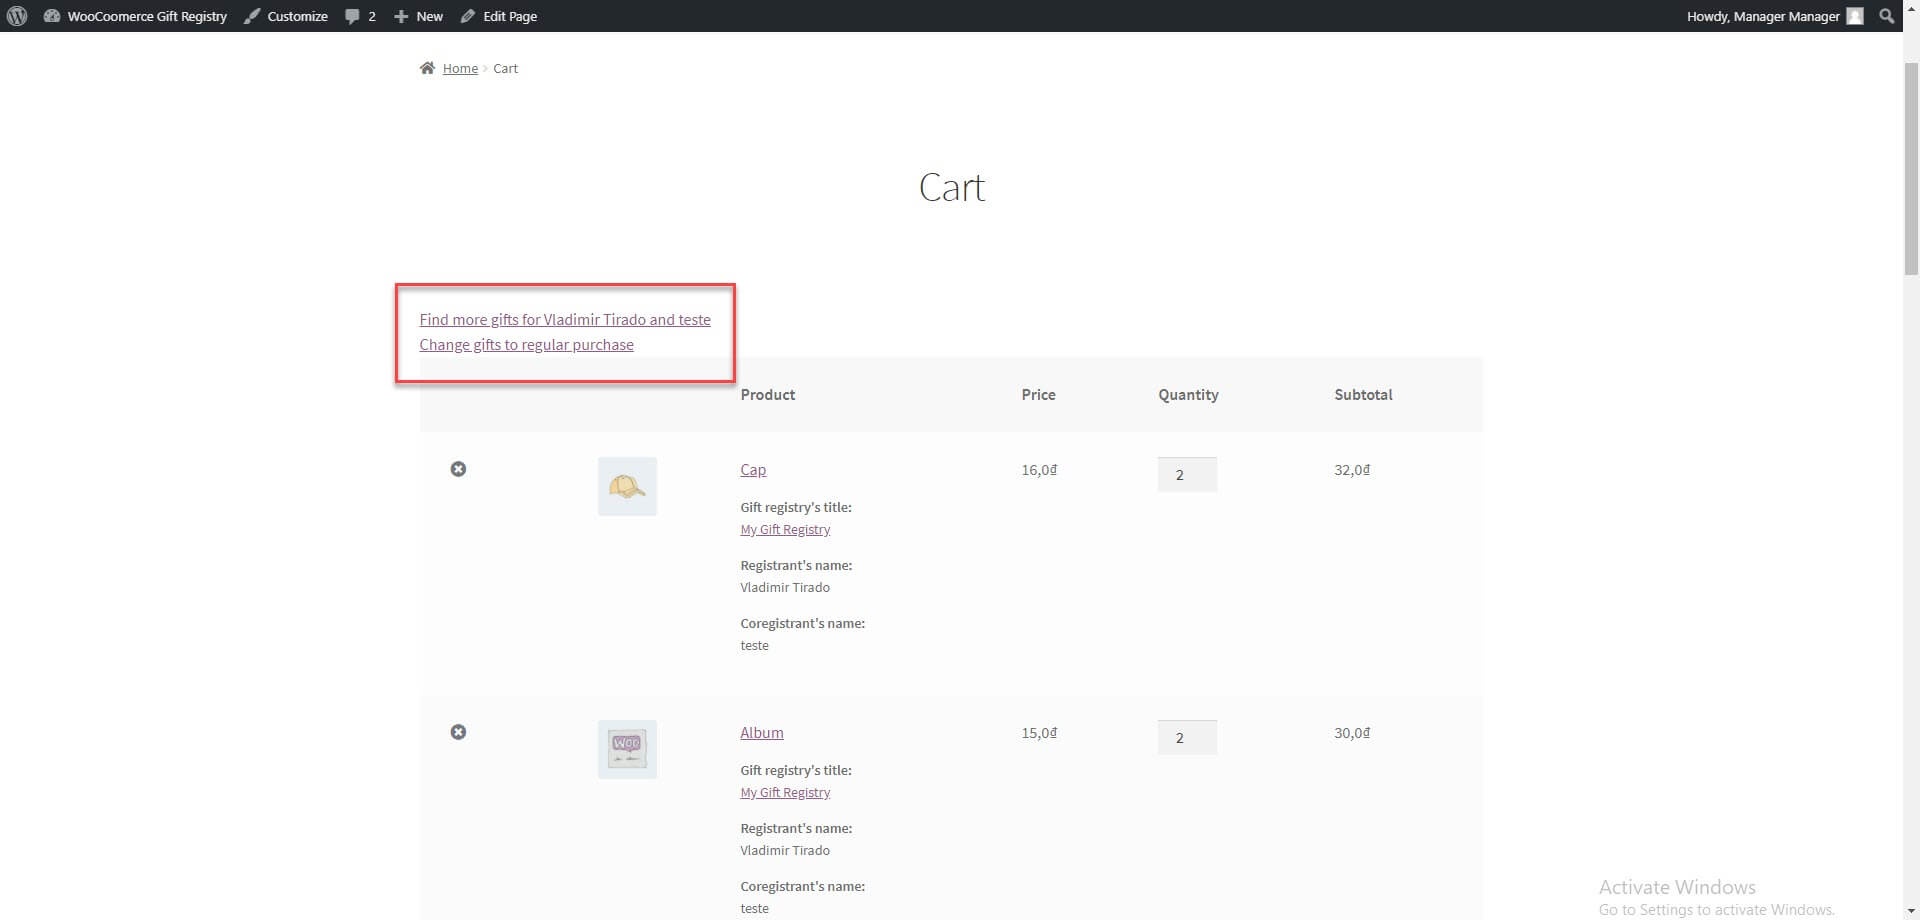Open the Cap product link

(753, 470)
